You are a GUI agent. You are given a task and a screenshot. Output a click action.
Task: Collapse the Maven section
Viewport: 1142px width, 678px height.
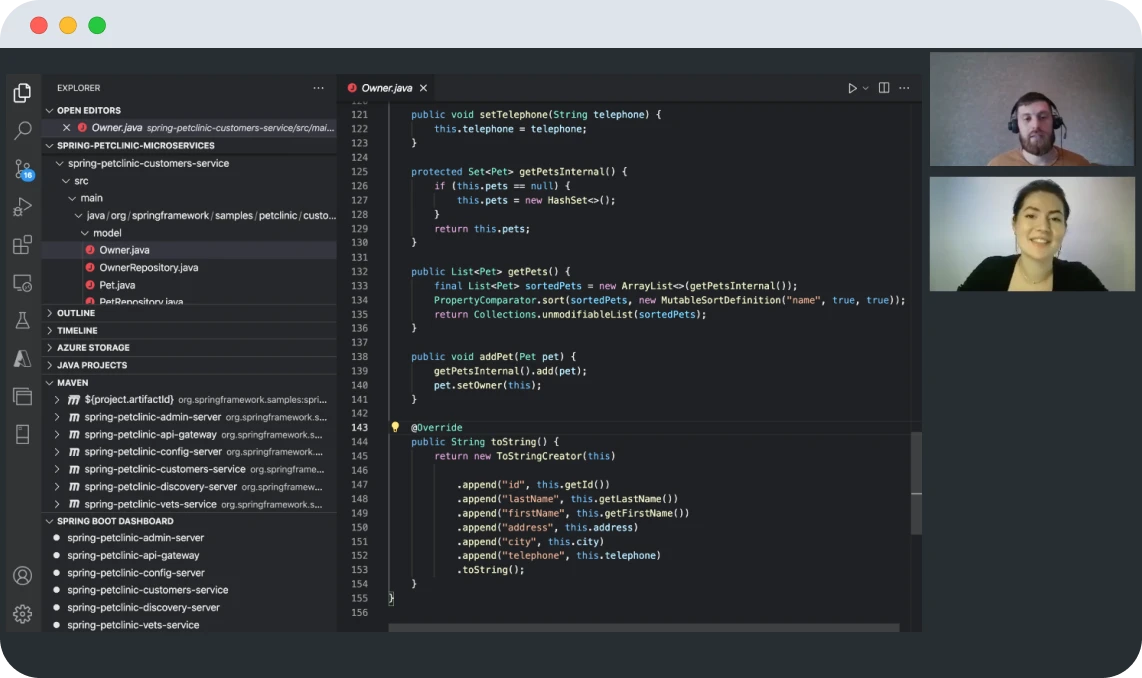pyautogui.click(x=72, y=382)
